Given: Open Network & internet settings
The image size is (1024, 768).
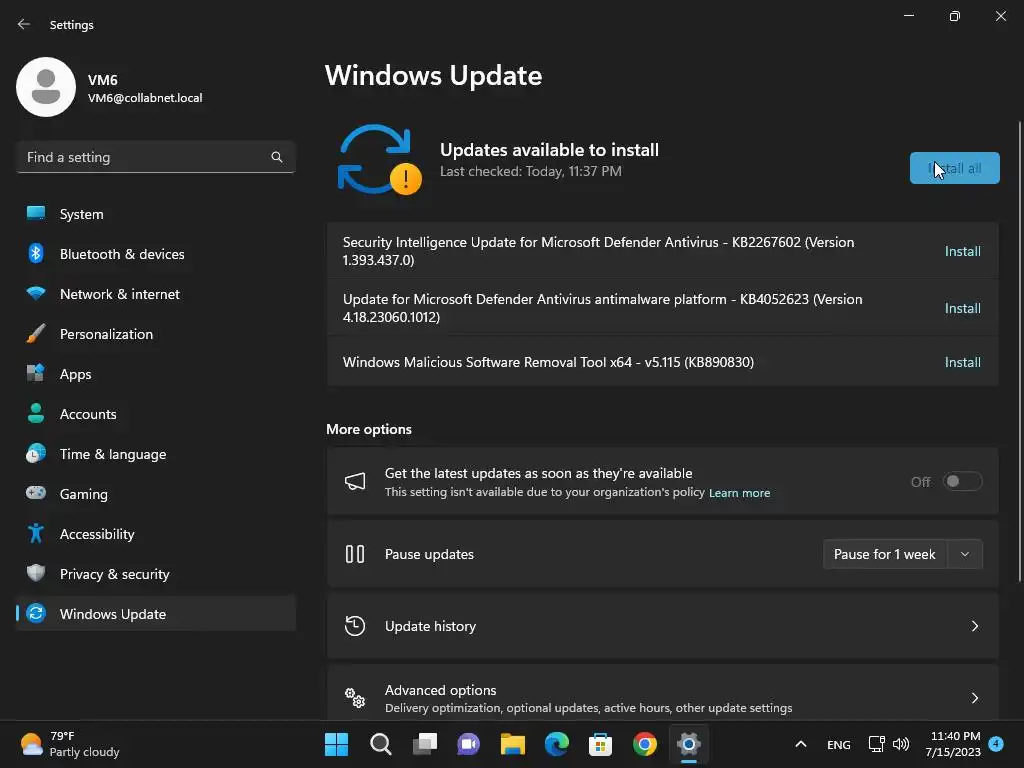Looking at the screenshot, I should pos(155,294).
